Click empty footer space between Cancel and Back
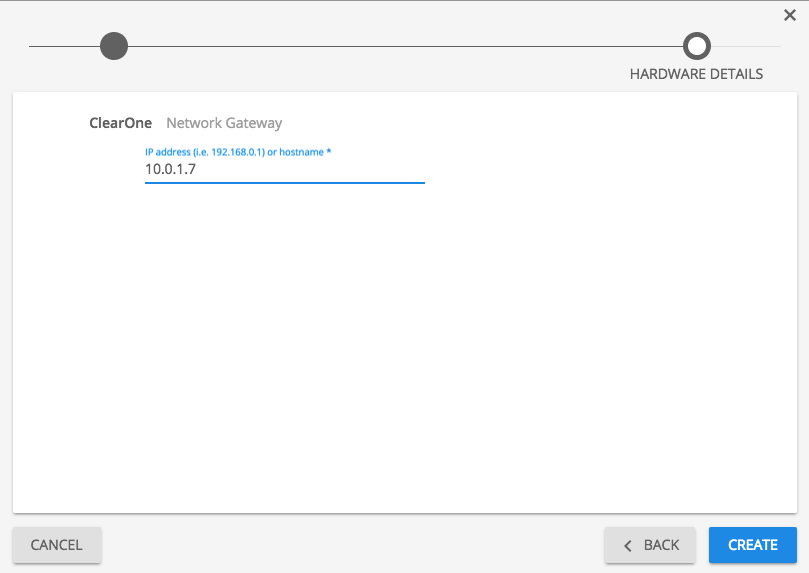 [350, 545]
